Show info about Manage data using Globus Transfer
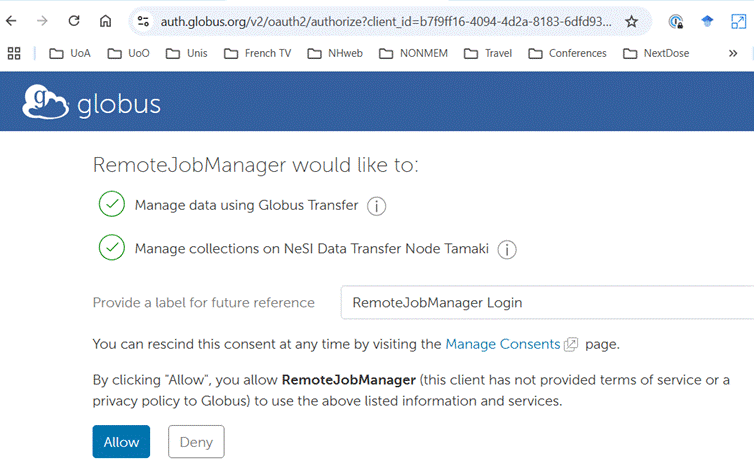Viewport: 754px width, 475px height. (x=376, y=206)
